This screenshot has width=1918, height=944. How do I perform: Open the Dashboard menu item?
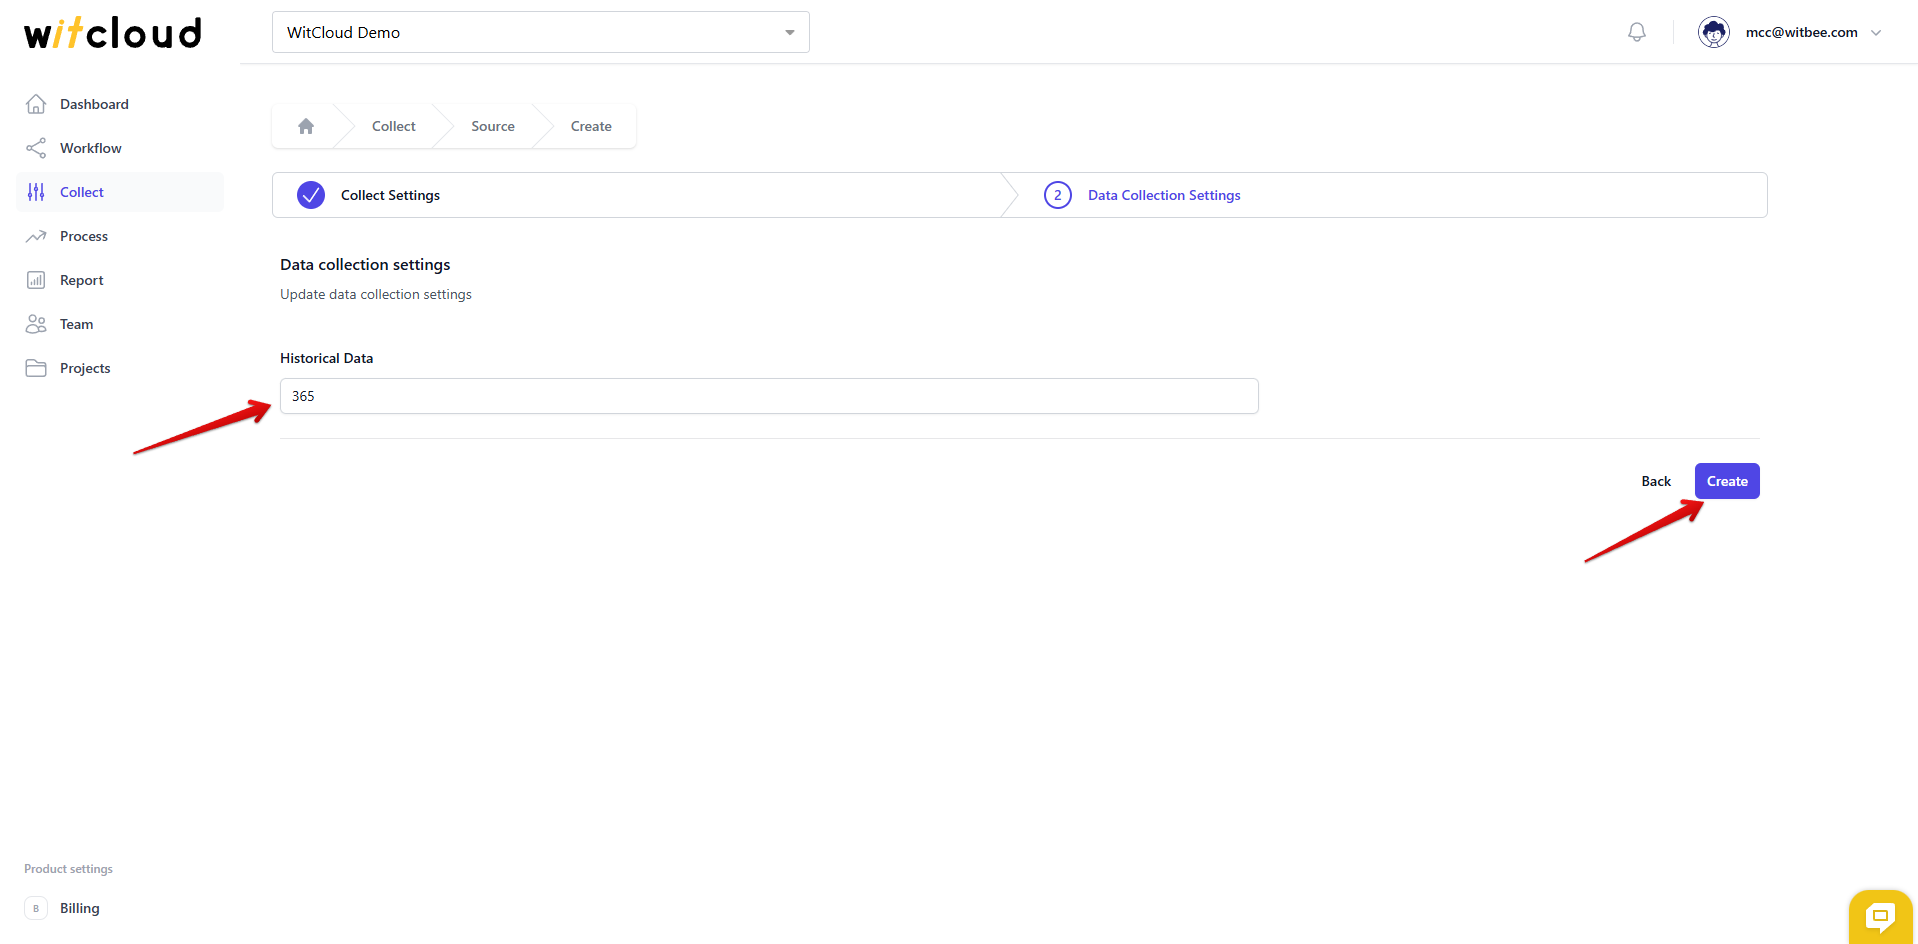tap(94, 104)
